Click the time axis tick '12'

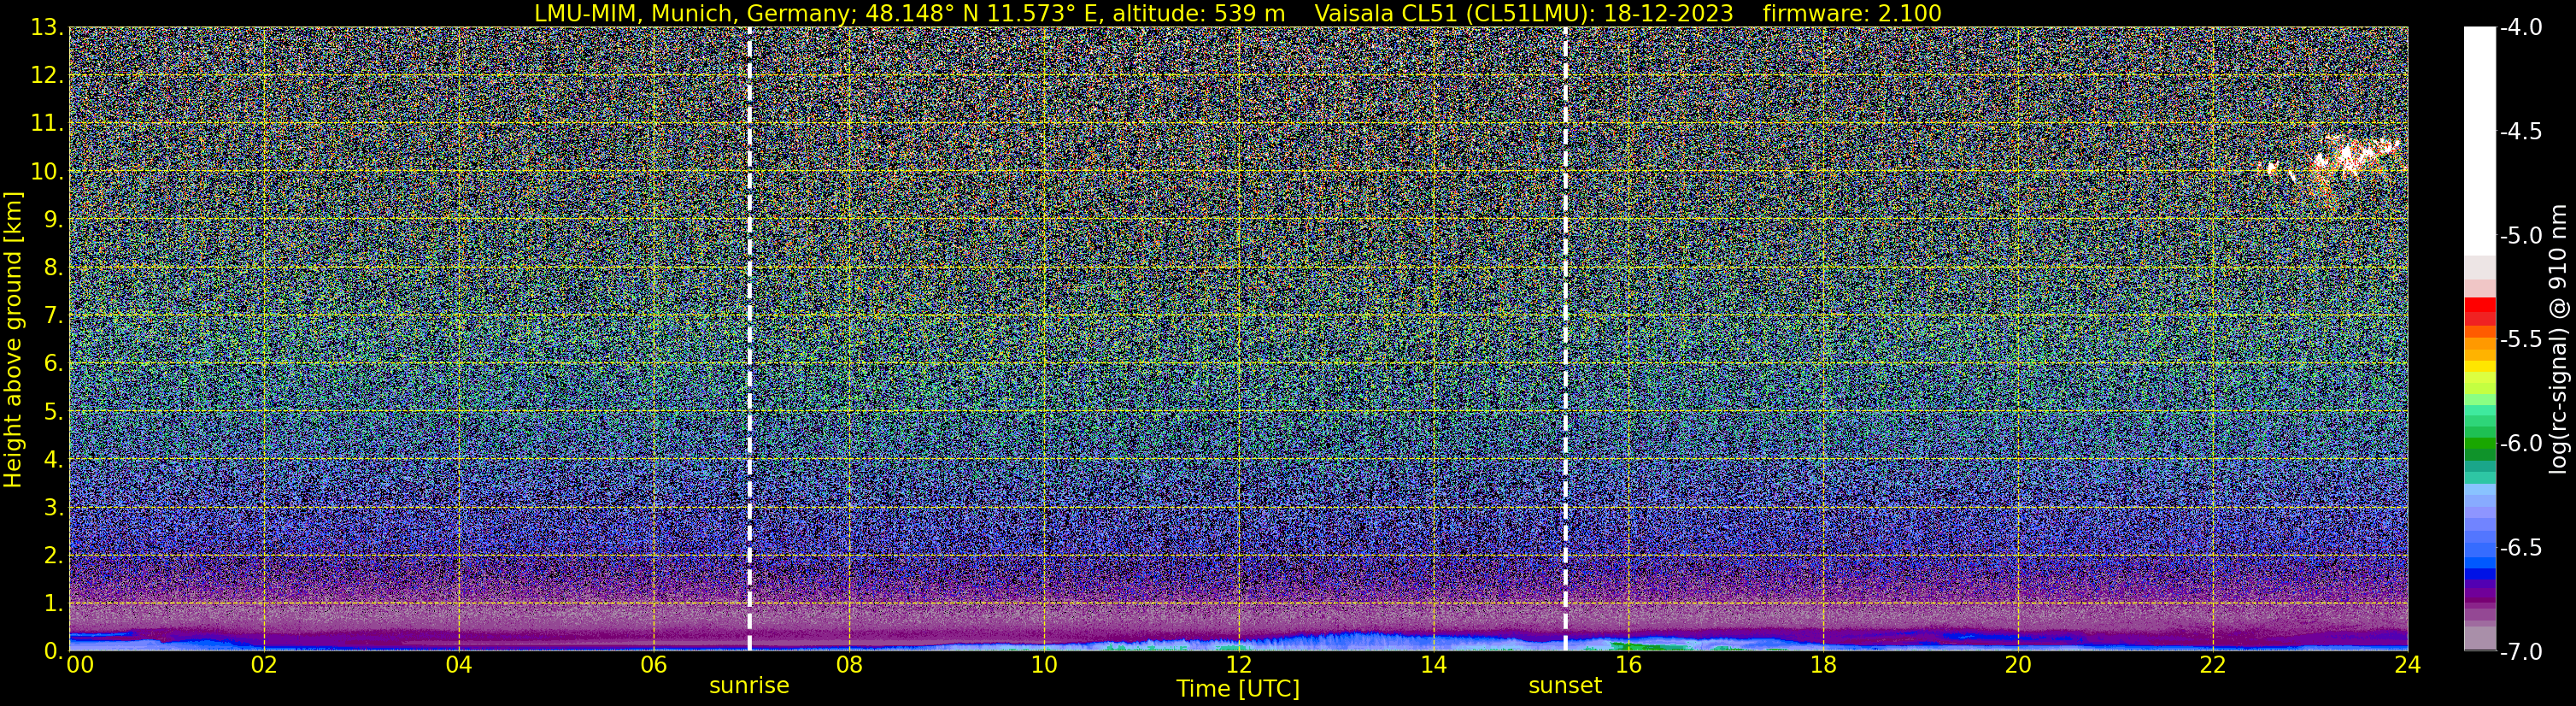(x=1238, y=666)
